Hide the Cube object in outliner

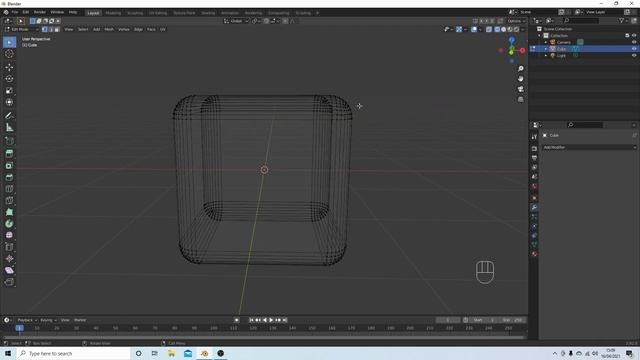point(634,49)
